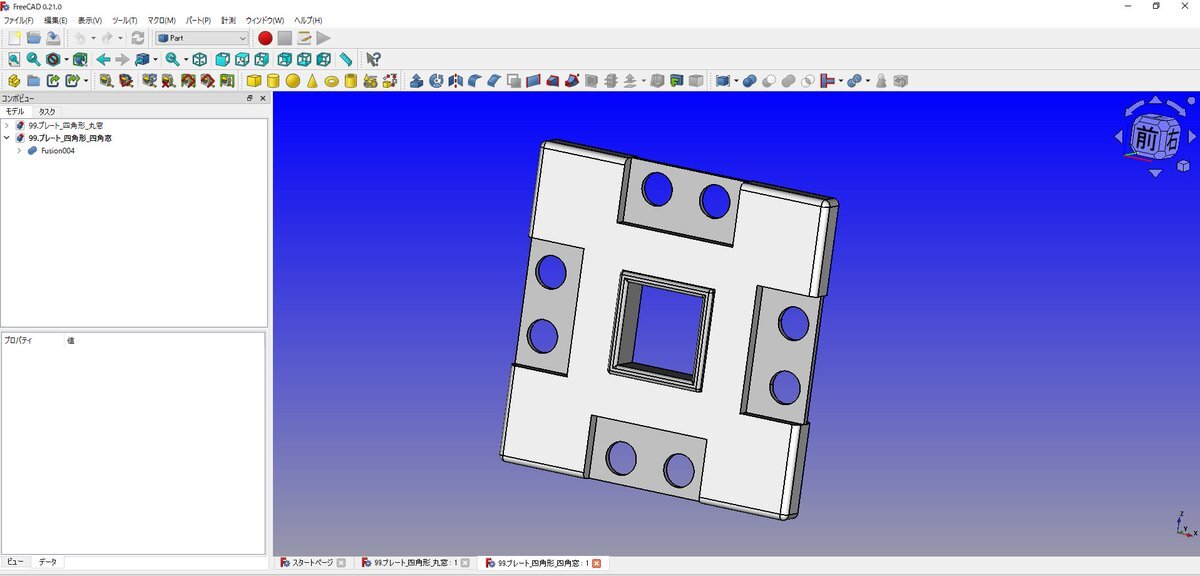Switch to the タスク tab
1200x576 pixels.
pyautogui.click(x=47, y=112)
